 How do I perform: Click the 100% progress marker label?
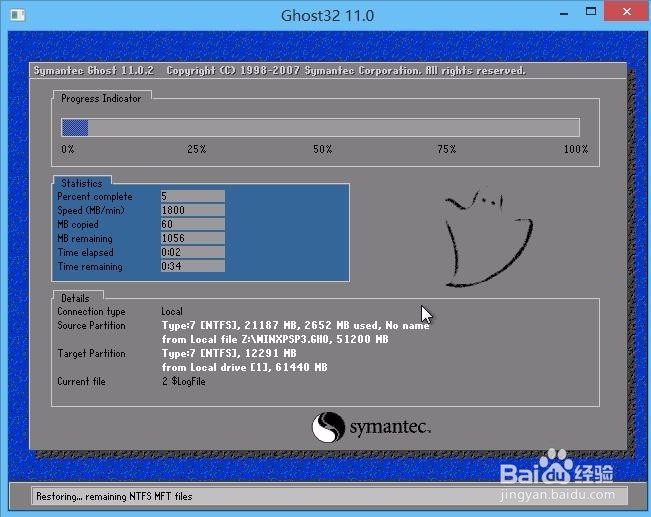[x=576, y=149]
